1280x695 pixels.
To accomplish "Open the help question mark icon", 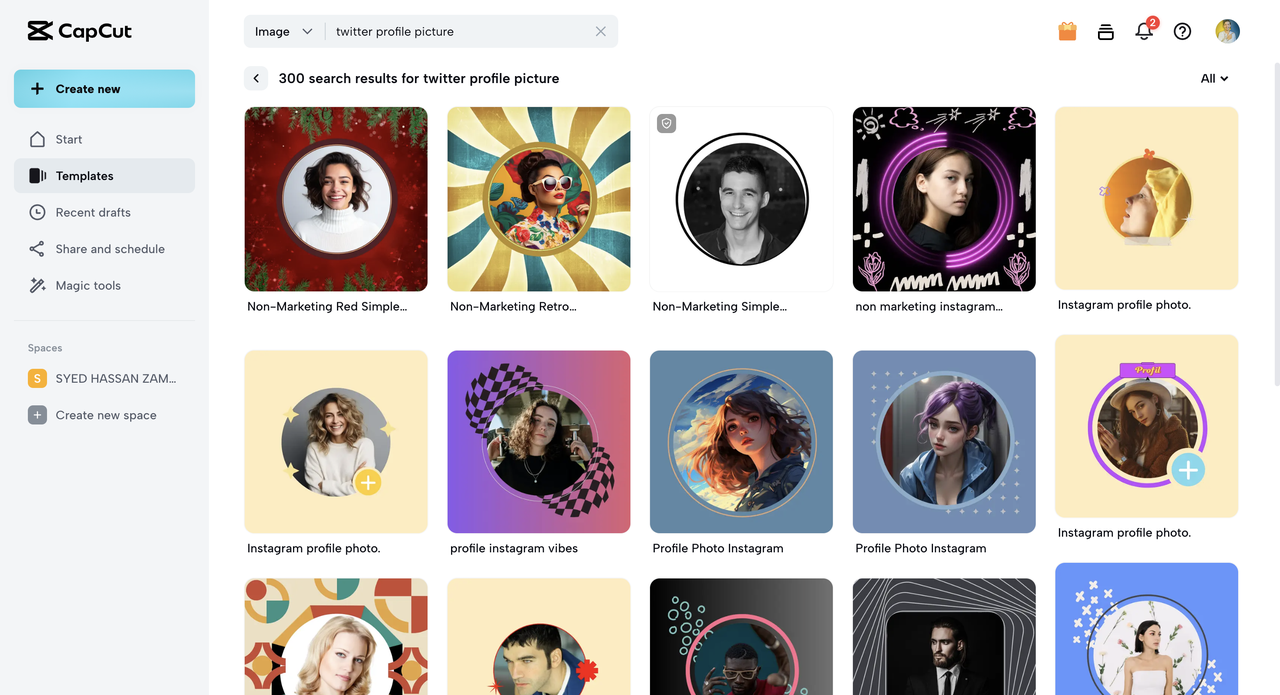I will [1182, 31].
